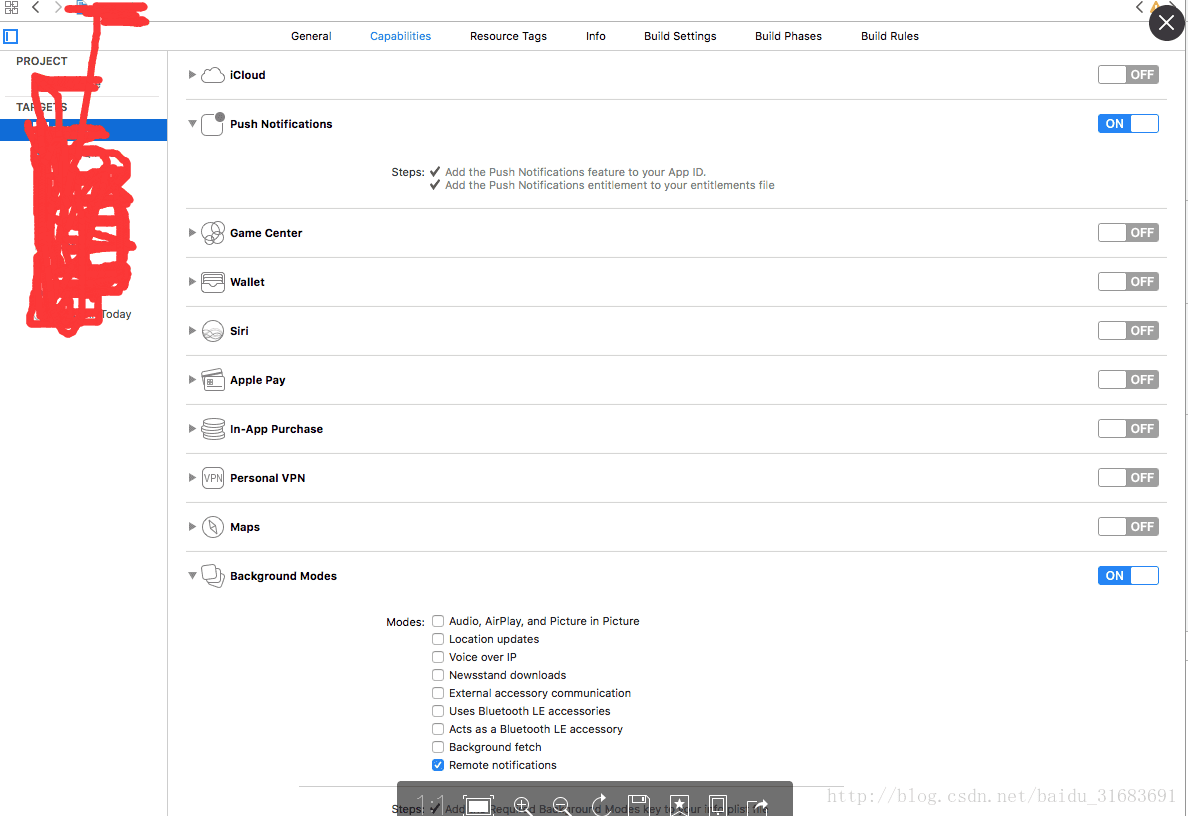Click the Wallet icon
Image resolution: width=1188 pixels, height=816 pixels.
click(213, 282)
